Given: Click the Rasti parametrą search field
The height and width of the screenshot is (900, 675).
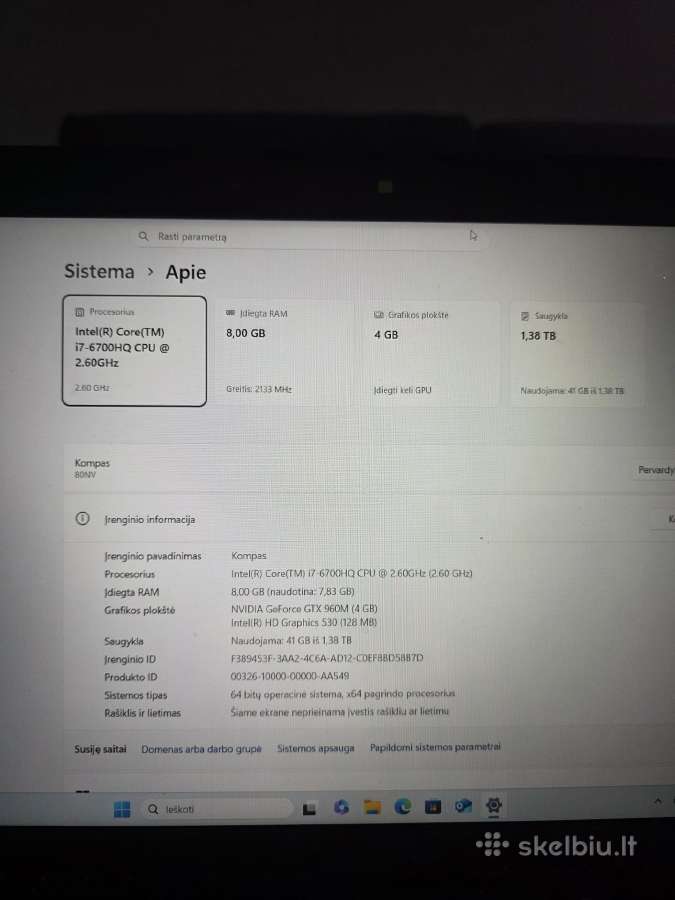Looking at the screenshot, I should pyautogui.click(x=313, y=236).
